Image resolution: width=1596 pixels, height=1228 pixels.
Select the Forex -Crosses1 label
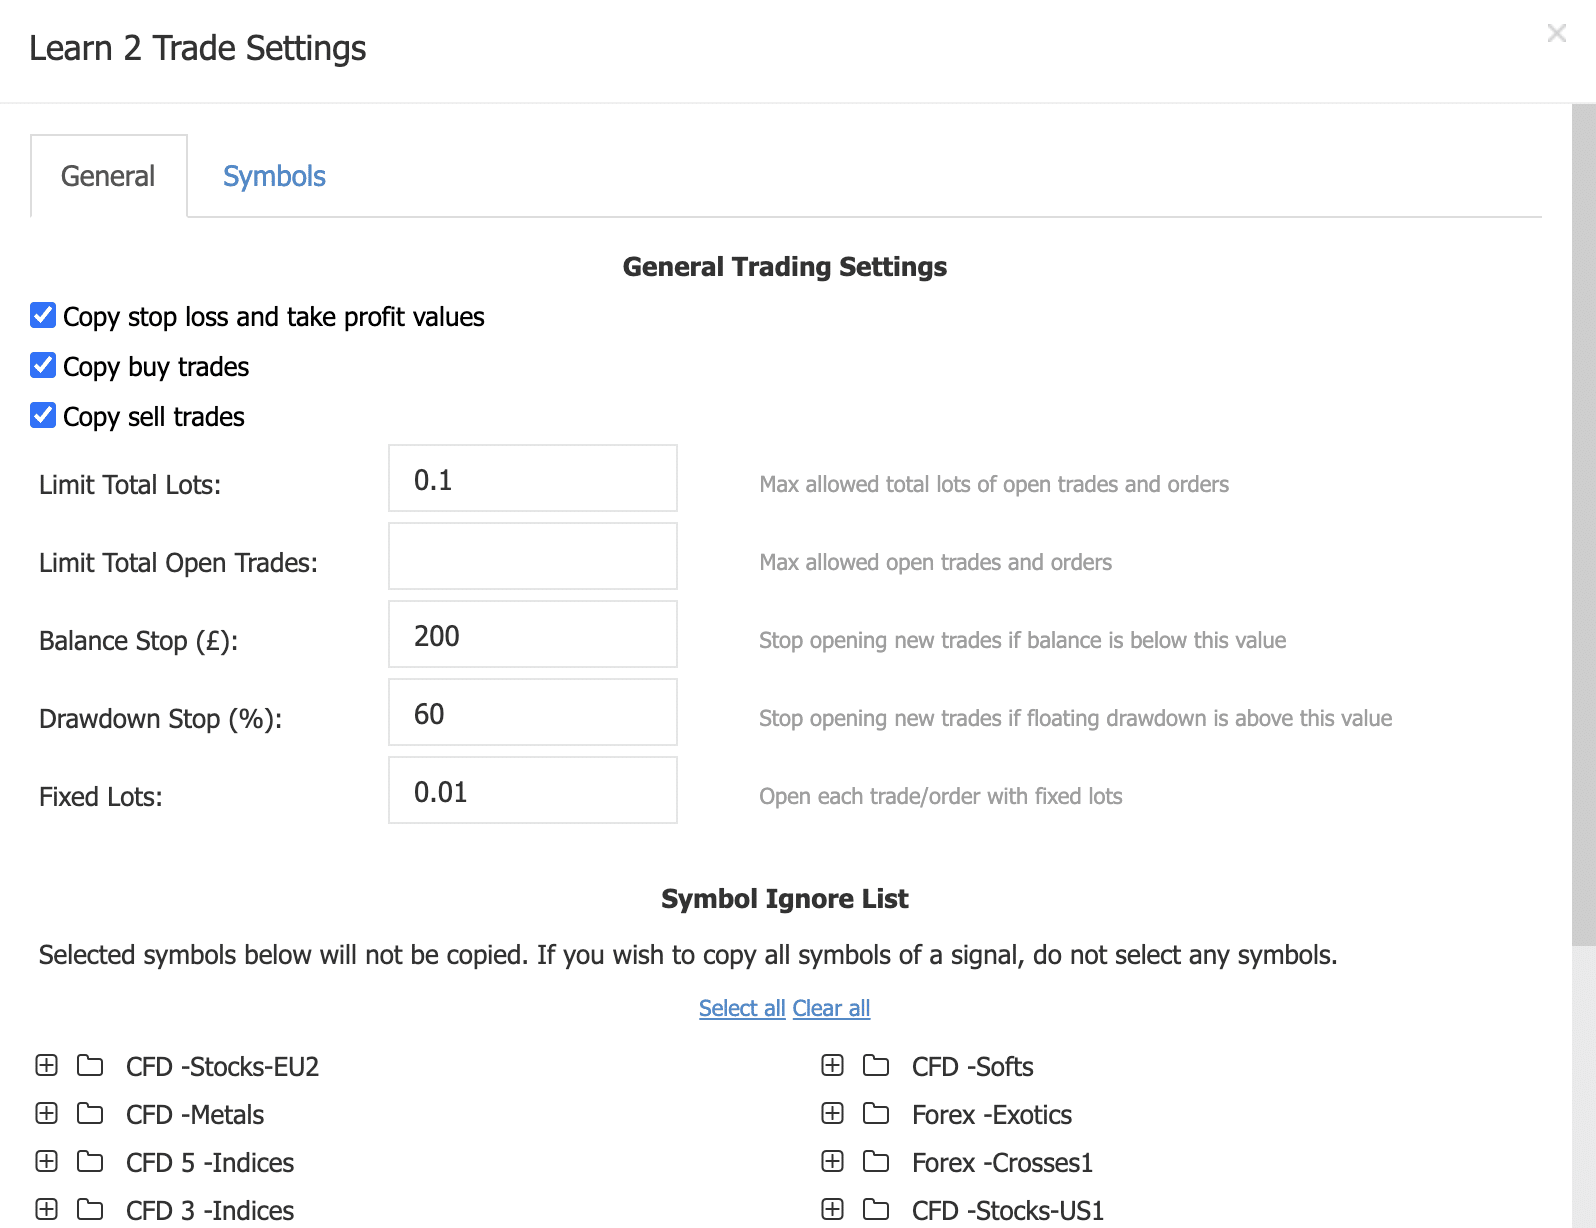click(1002, 1163)
